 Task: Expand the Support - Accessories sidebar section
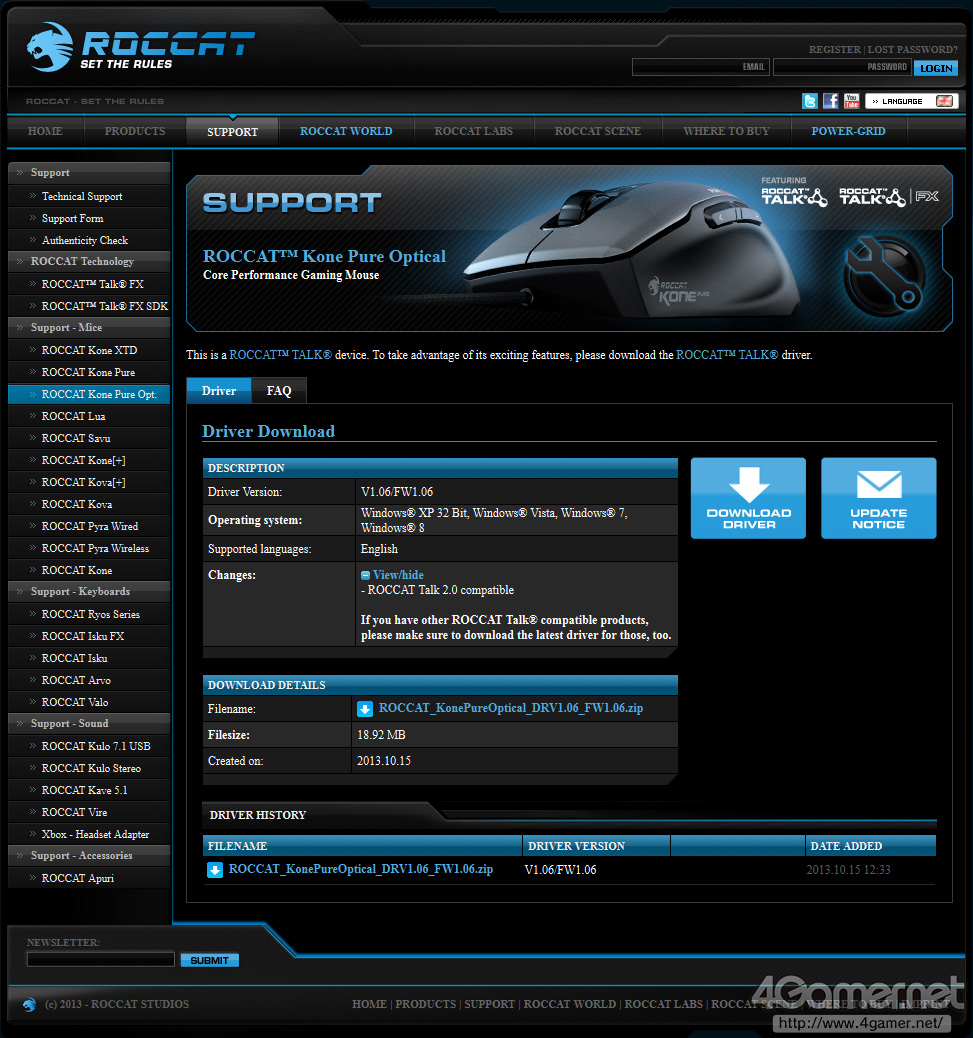coord(89,855)
